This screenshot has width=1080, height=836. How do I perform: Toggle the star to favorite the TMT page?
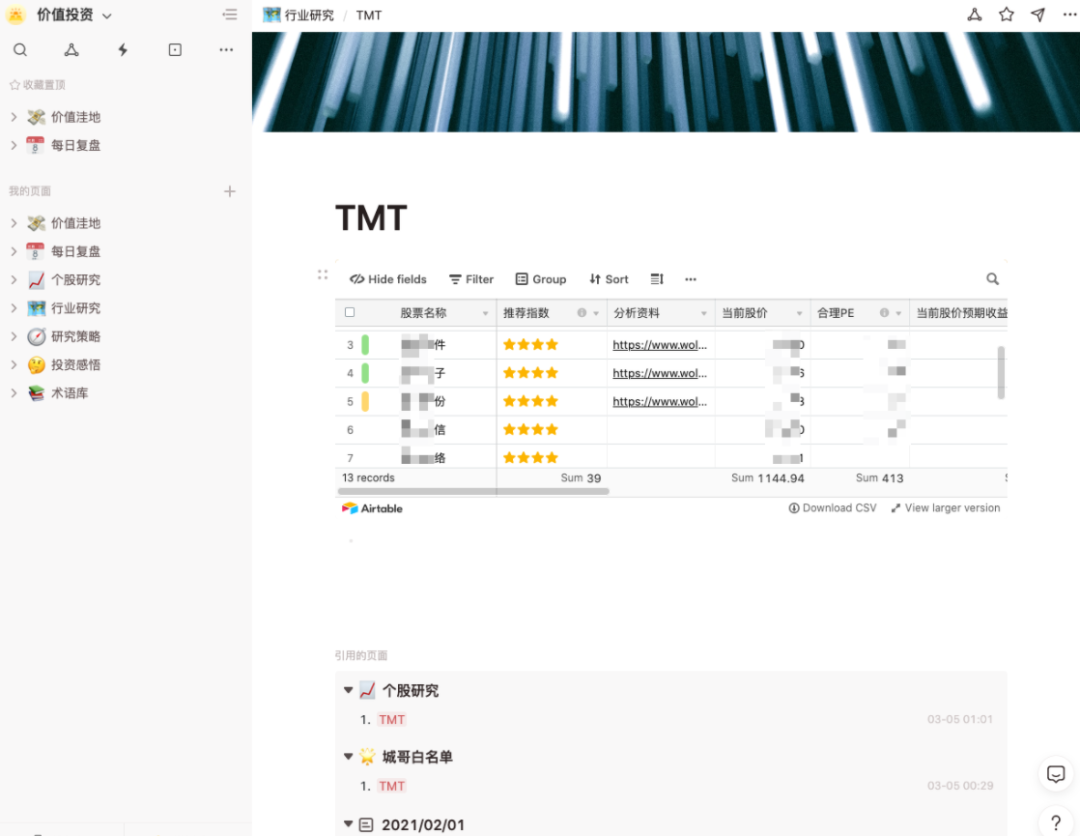coord(1006,15)
